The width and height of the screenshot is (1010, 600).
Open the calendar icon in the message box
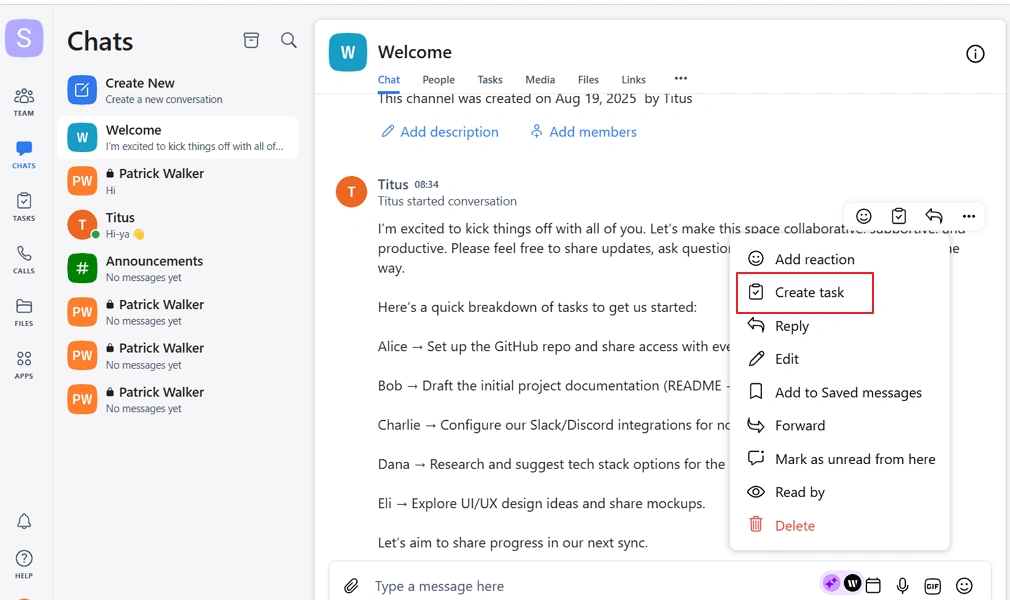(x=873, y=585)
